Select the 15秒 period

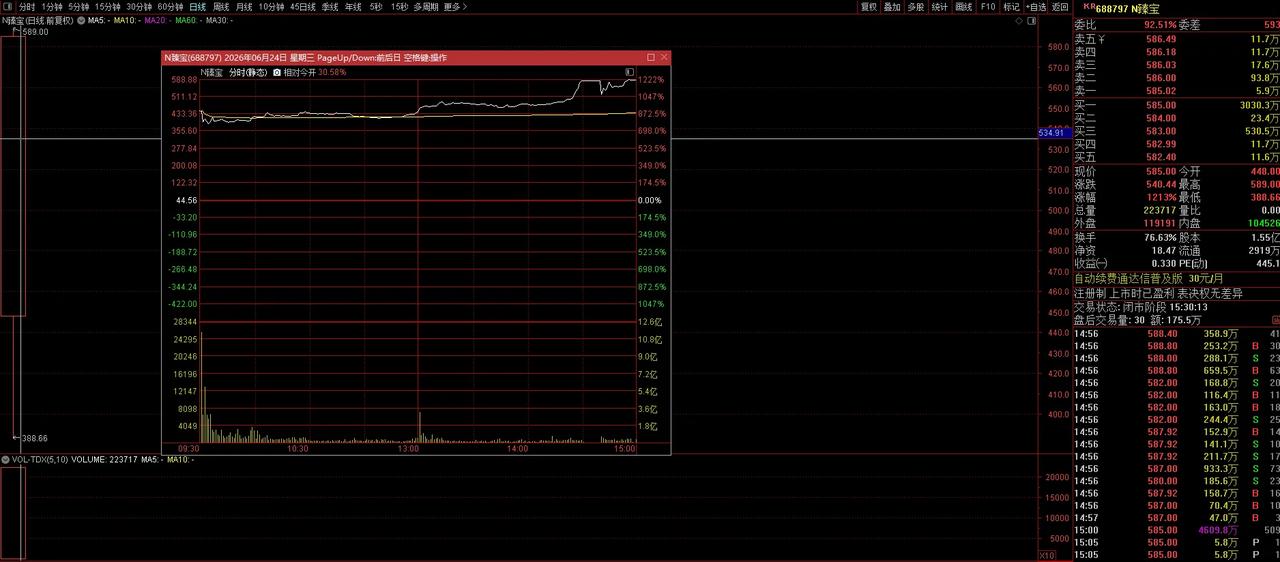pyautogui.click(x=399, y=6)
